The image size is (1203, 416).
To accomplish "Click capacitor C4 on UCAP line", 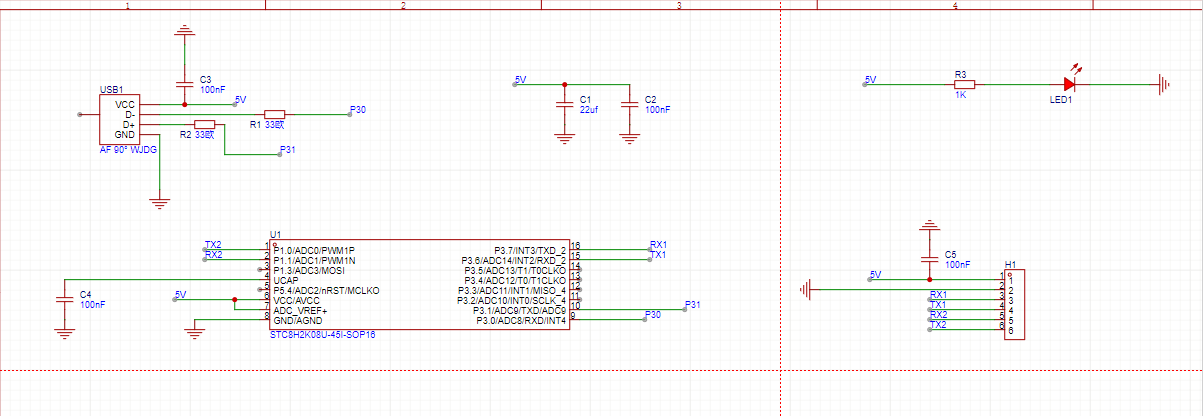I will click(x=65, y=300).
